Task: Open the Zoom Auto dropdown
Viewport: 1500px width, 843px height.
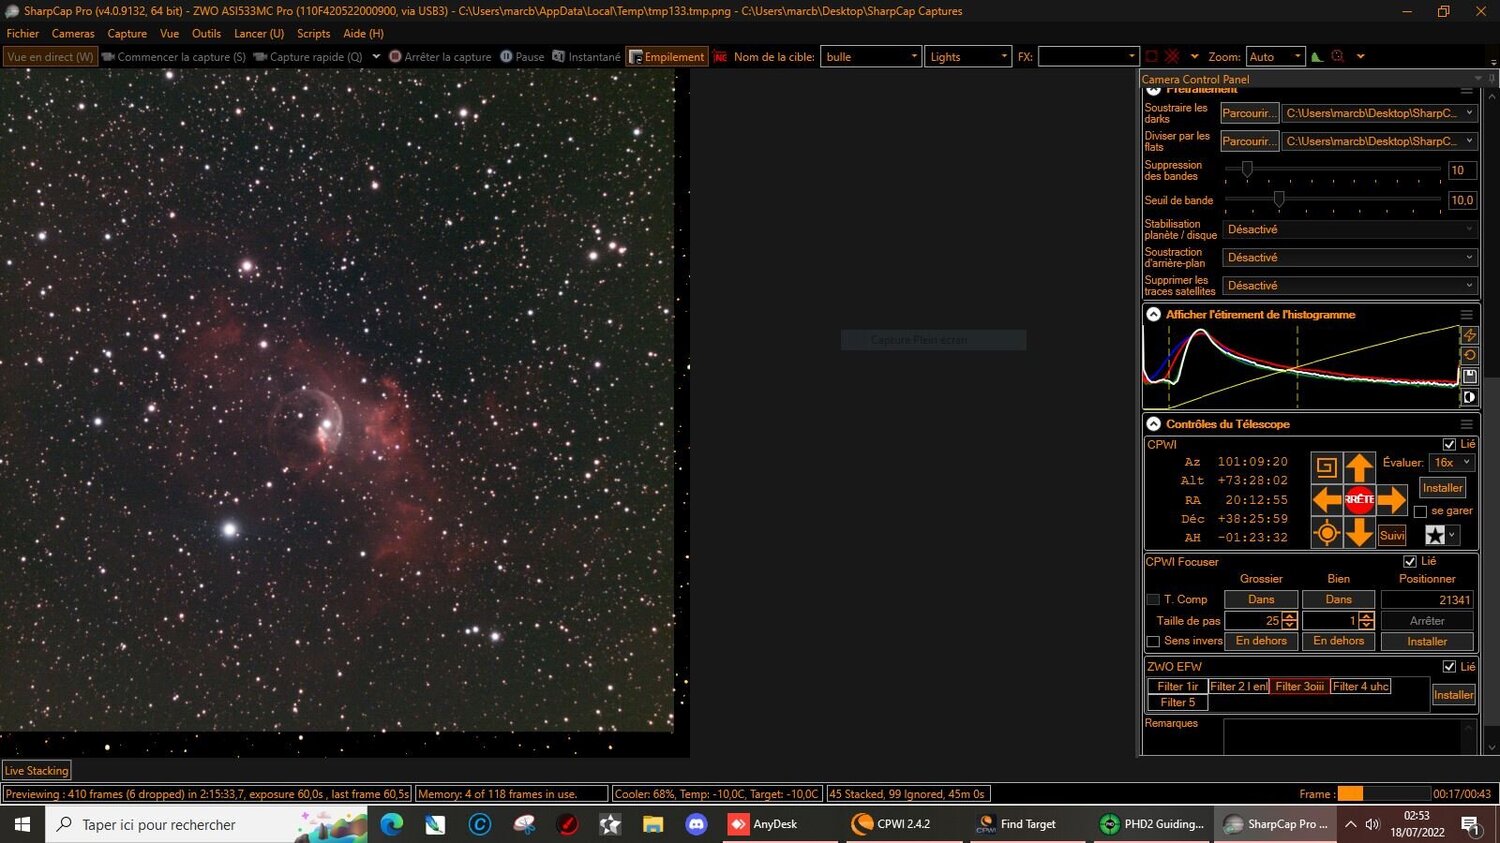Action: (x=1275, y=57)
